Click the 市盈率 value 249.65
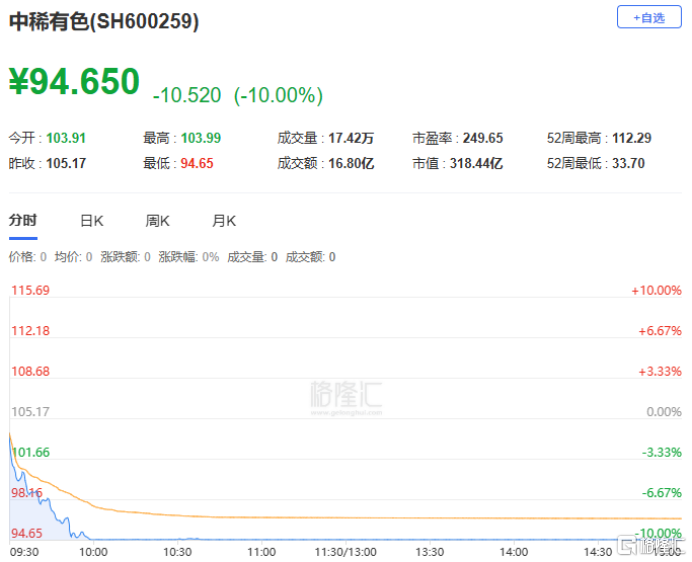The width and height of the screenshot is (692, 562). [481, 138]
